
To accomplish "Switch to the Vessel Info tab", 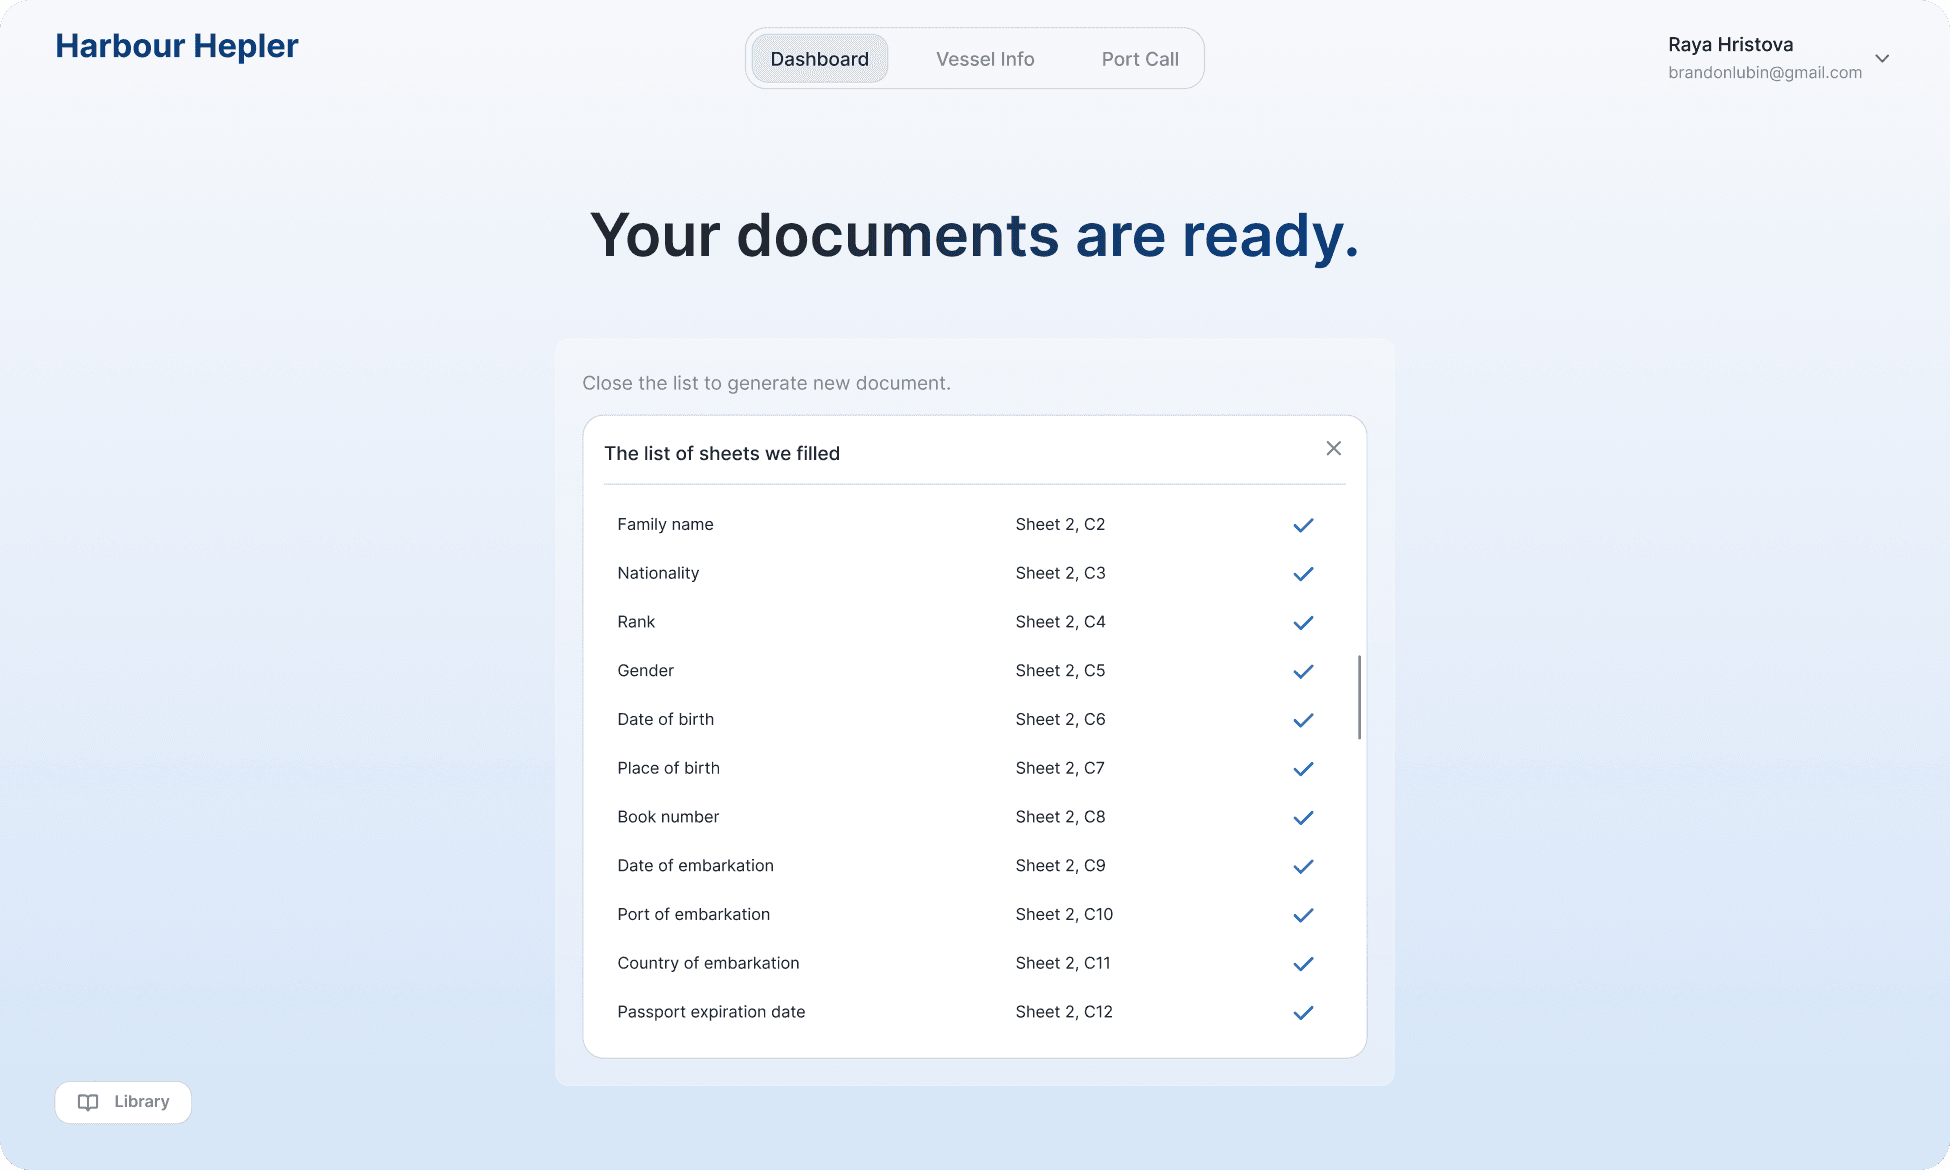I will coord(984,58).
